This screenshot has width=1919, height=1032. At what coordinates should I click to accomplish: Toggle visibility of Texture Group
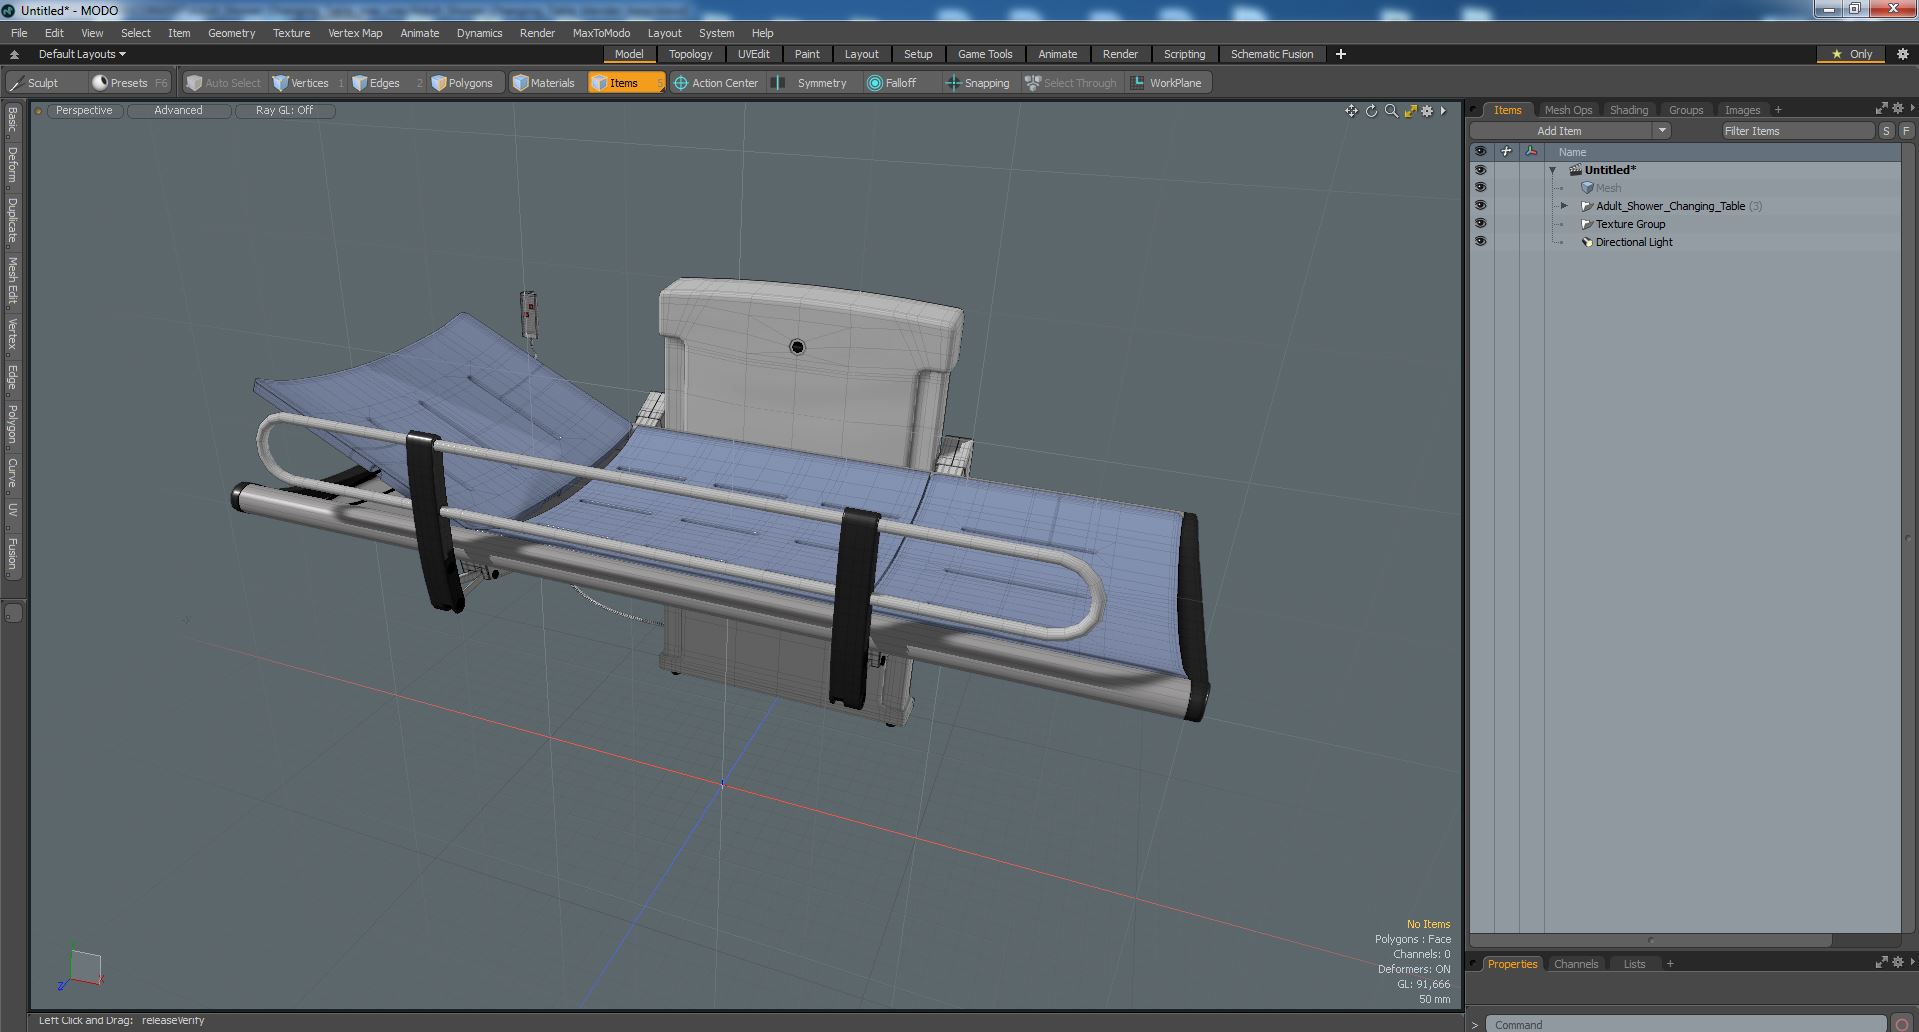(1480, 224)
